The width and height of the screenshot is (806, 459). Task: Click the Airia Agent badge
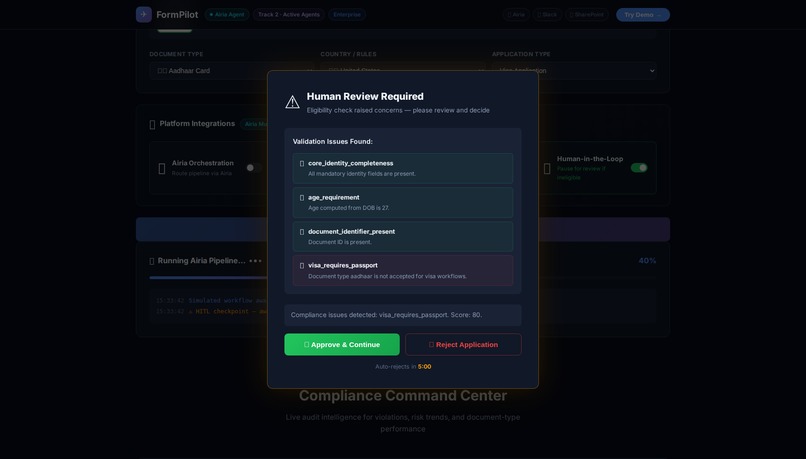tap(227, 15)
